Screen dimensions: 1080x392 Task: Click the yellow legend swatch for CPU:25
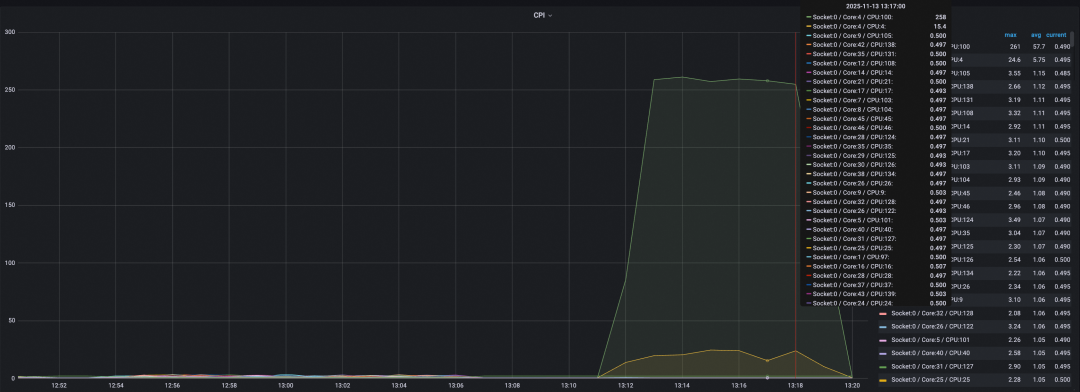point(883,380)
